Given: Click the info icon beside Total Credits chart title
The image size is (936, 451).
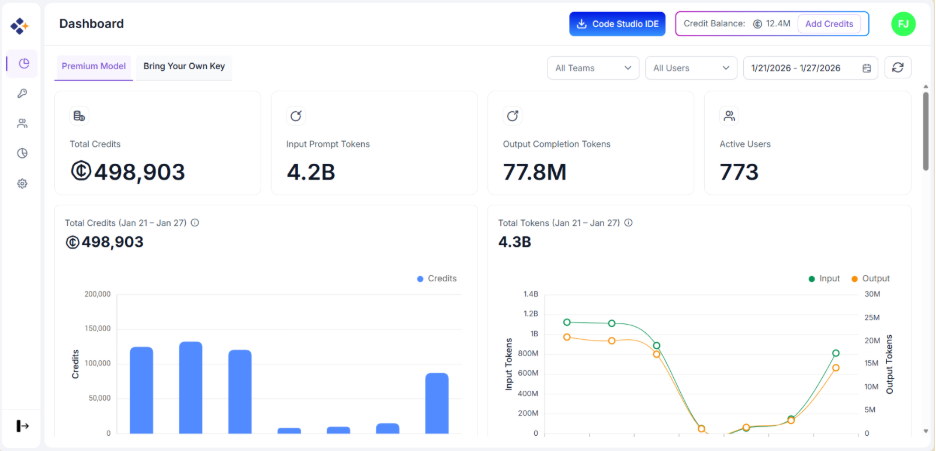Looking at the screenshot, I should [195, 223].
